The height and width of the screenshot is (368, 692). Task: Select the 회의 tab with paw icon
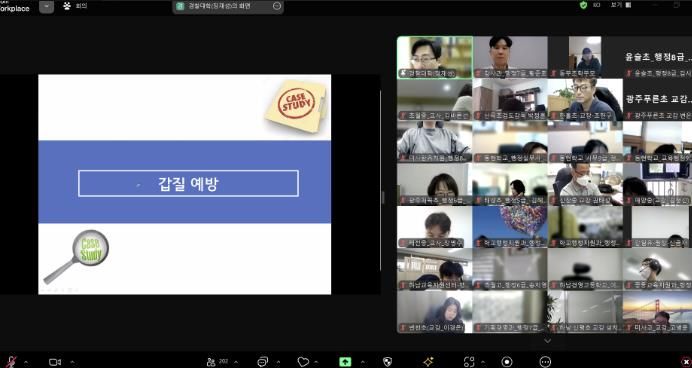[x=75, y=6]
